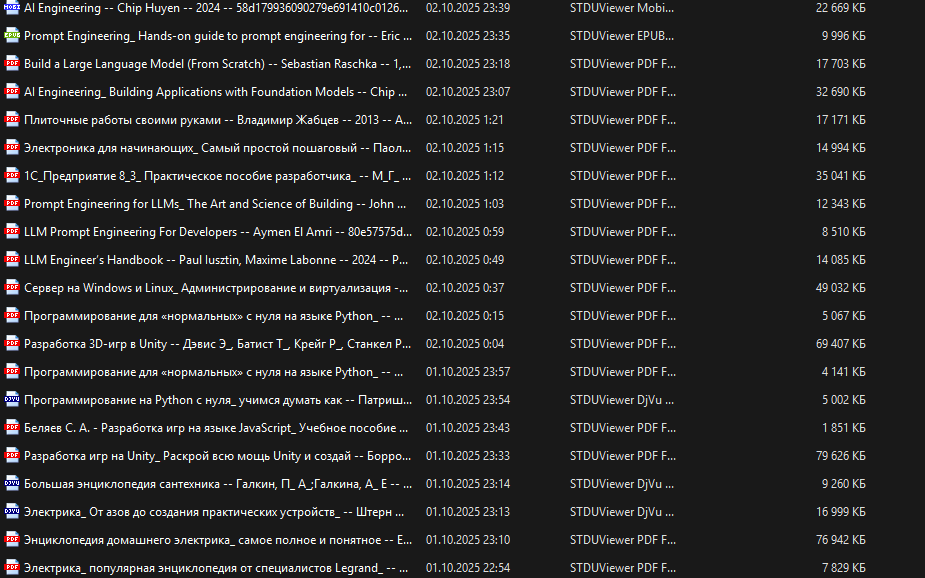This screenshot has width=925, height=578.
Task: Select file LLM Prompt Engineering For Developers
Action: point(218,232)
